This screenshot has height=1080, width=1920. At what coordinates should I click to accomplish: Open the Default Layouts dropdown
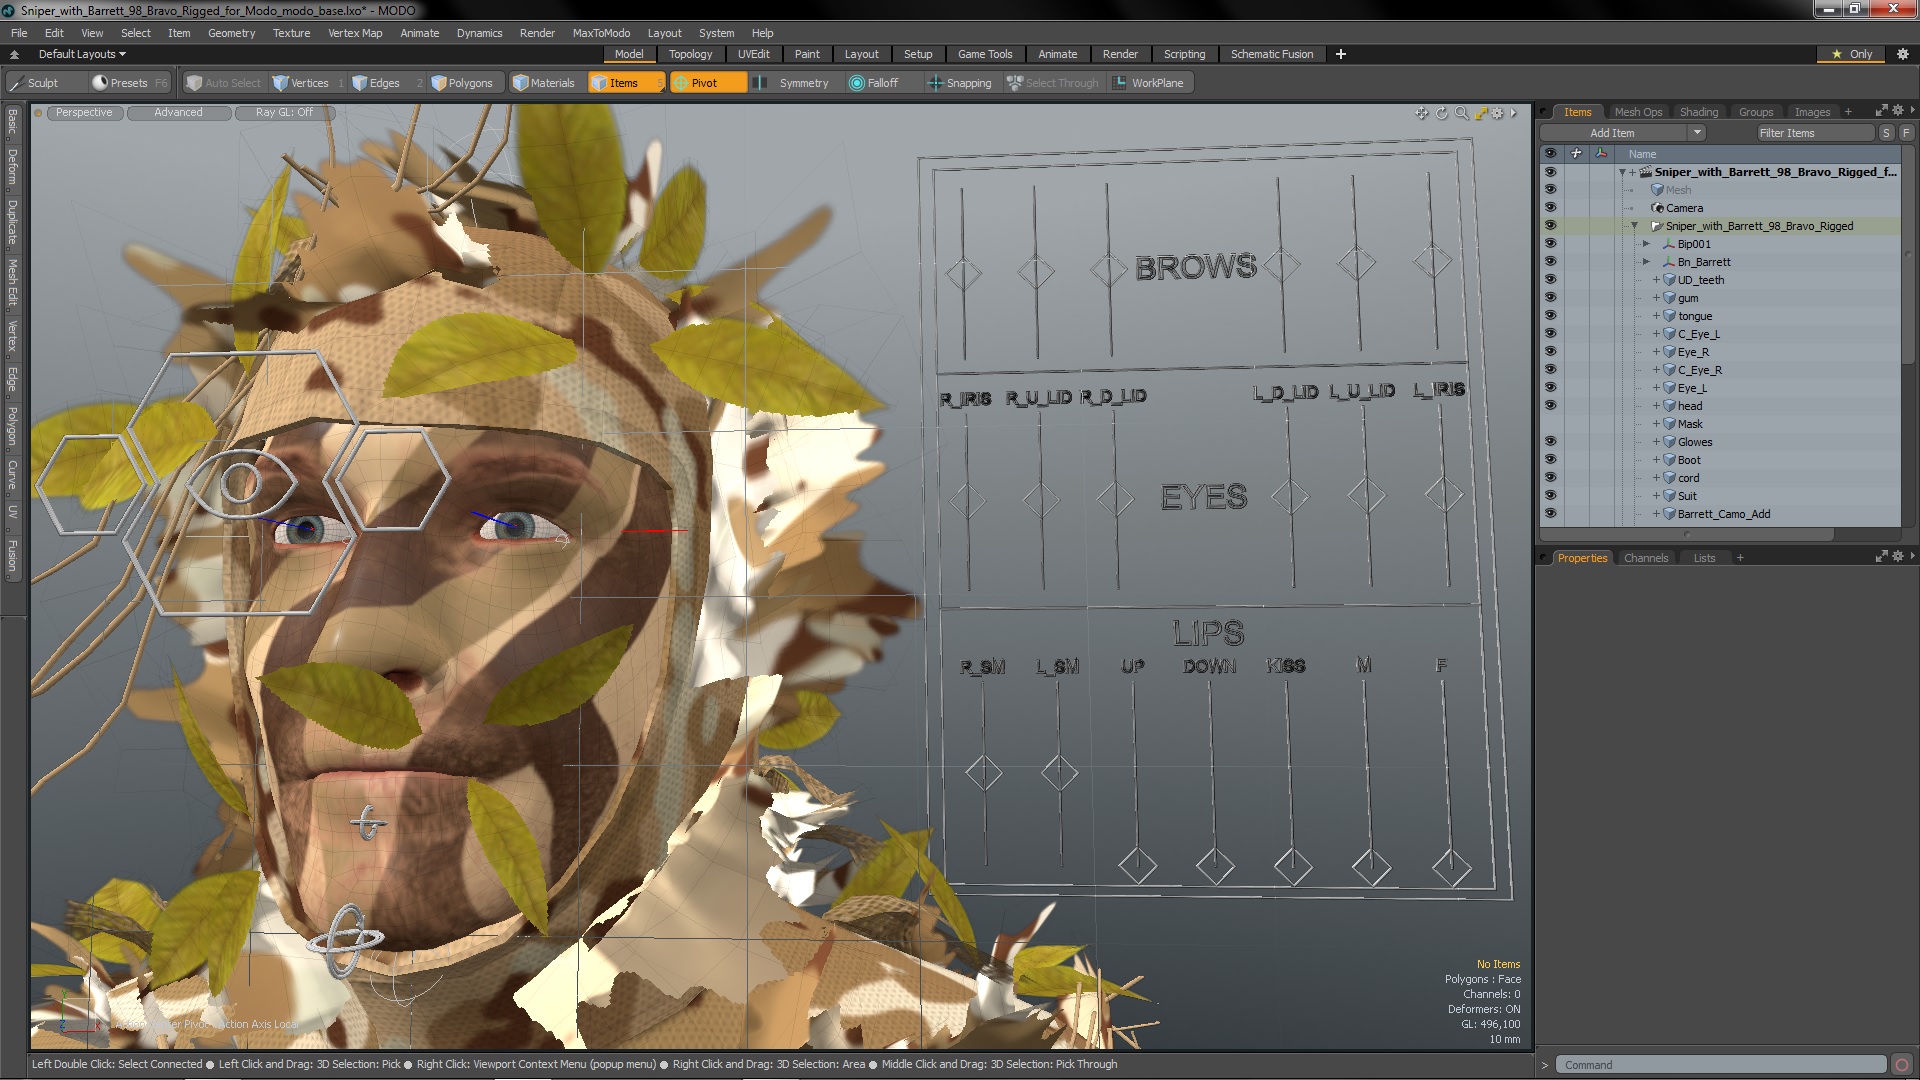tap(82, 54)
